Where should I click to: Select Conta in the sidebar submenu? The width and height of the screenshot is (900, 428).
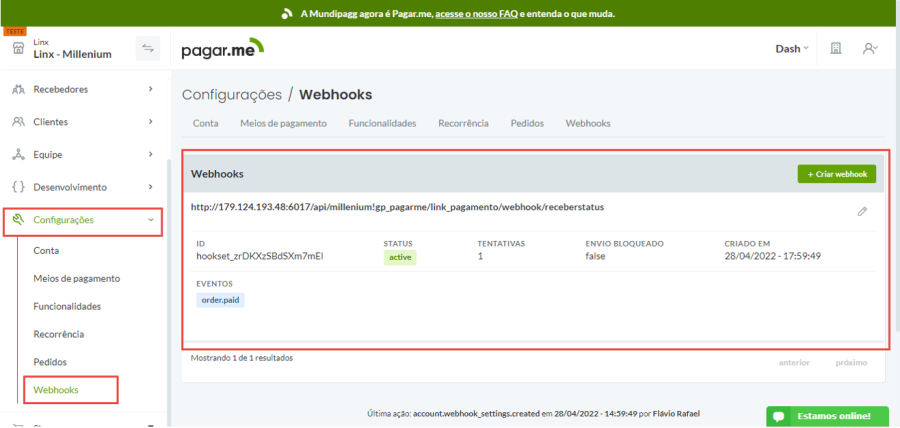tap(46, 251)
